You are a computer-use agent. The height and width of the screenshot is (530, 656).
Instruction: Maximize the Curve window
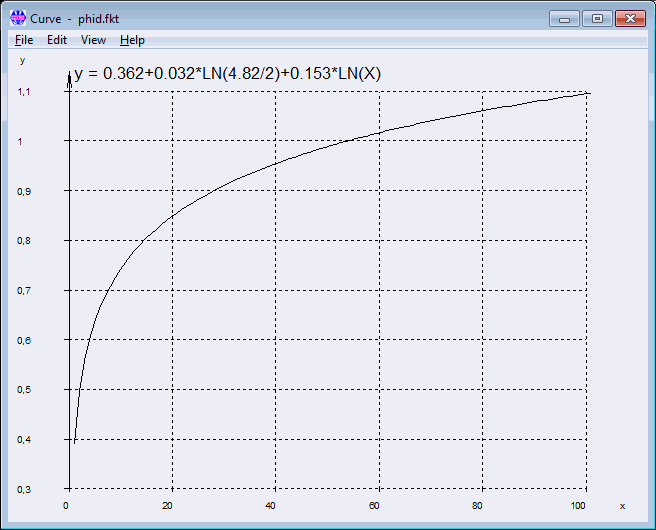point(597,18)
